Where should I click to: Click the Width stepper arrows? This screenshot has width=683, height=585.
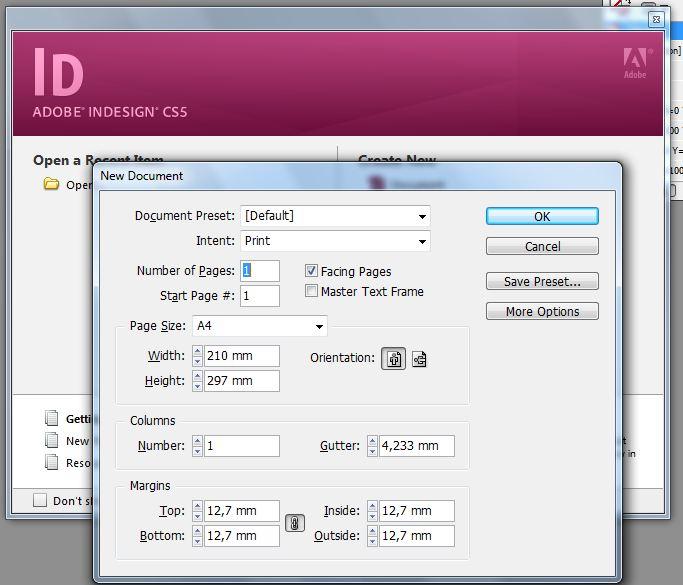[197, 356]
